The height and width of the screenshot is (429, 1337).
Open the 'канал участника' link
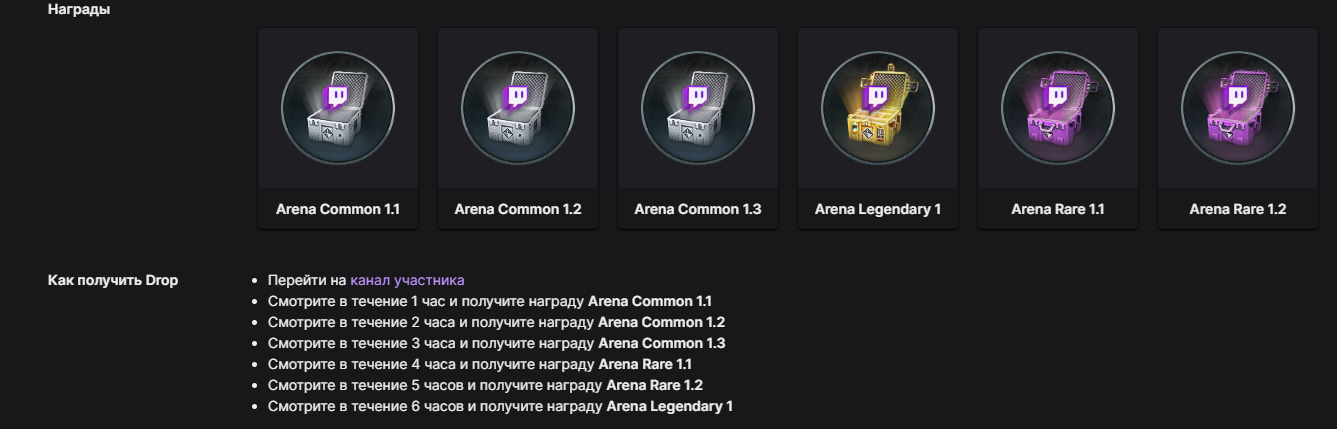point(407,280)
